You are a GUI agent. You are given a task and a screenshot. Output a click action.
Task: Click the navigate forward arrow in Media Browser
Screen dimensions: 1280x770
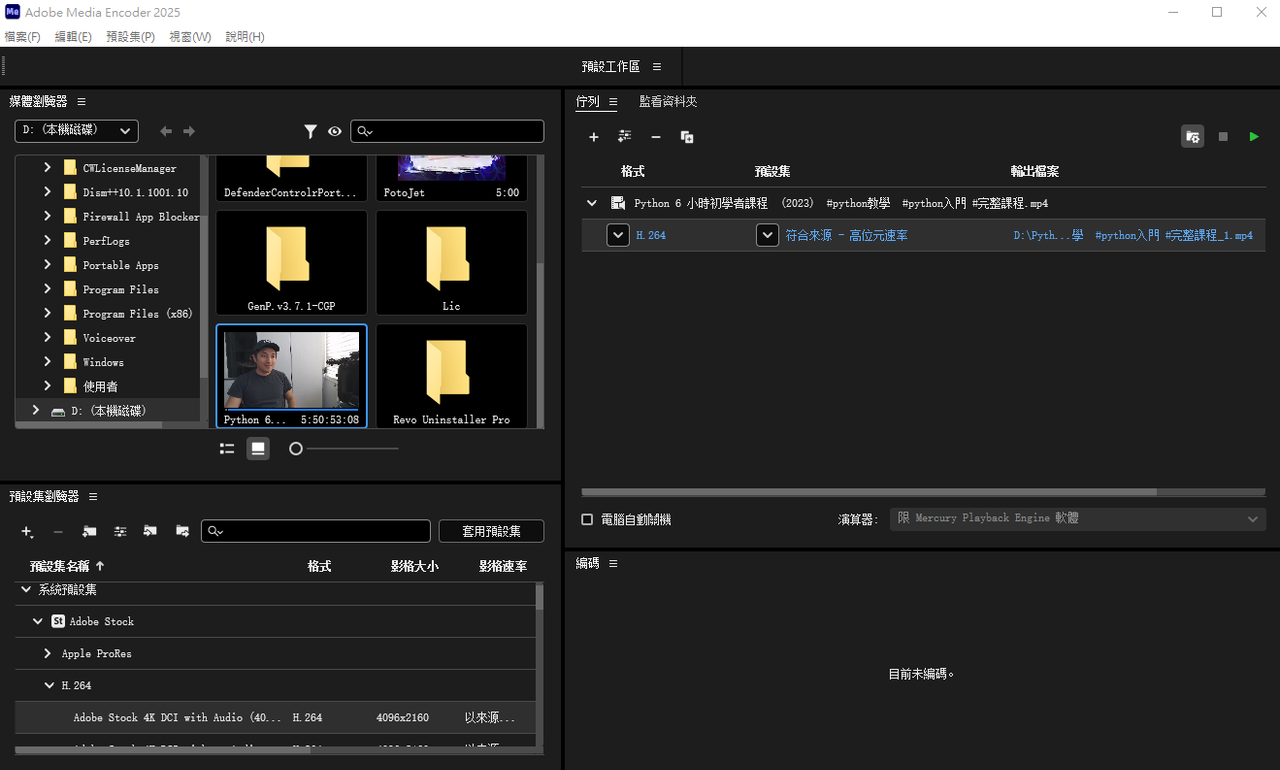pos(189,131)
